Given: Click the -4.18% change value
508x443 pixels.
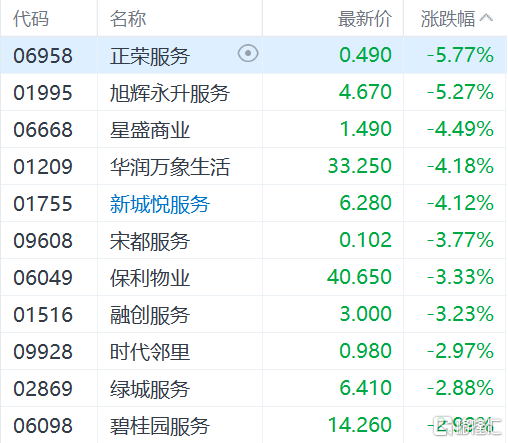Looking at the screenshot, I should [460, 166].
